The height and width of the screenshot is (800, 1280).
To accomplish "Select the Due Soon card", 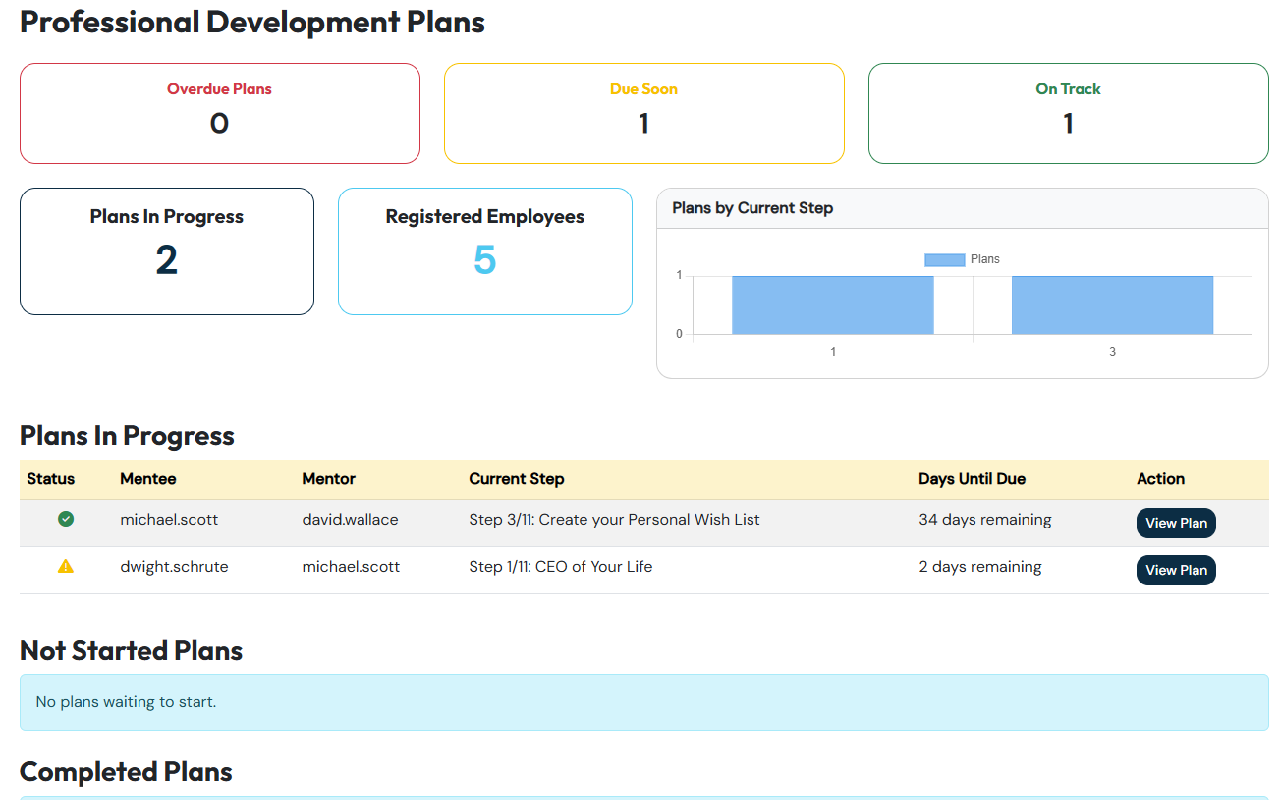I will [644, 113].
